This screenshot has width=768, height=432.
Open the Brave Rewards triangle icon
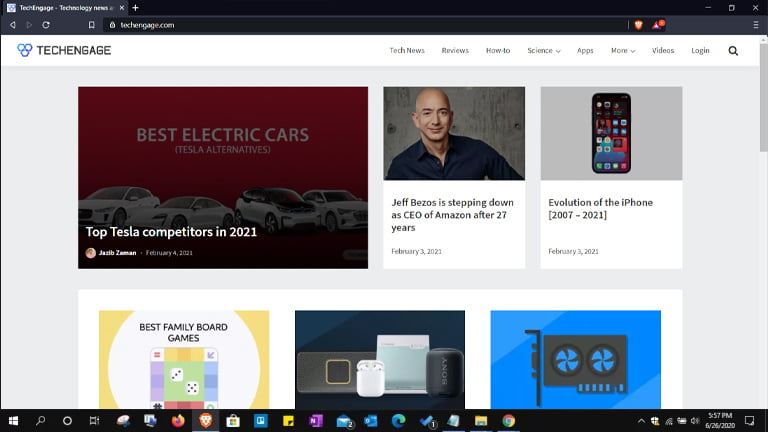click(x=657, y=24)
